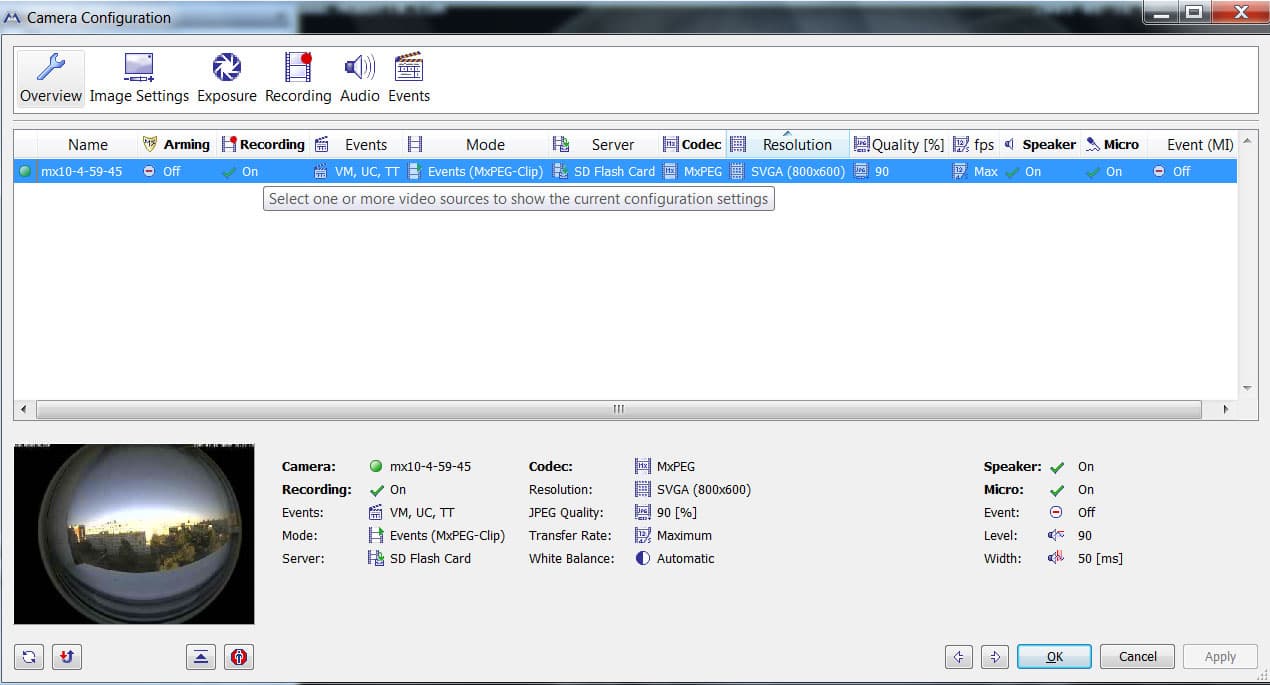Click the Cancel button
Viewport: 1270px width, 685px height.
point(1137,657)
